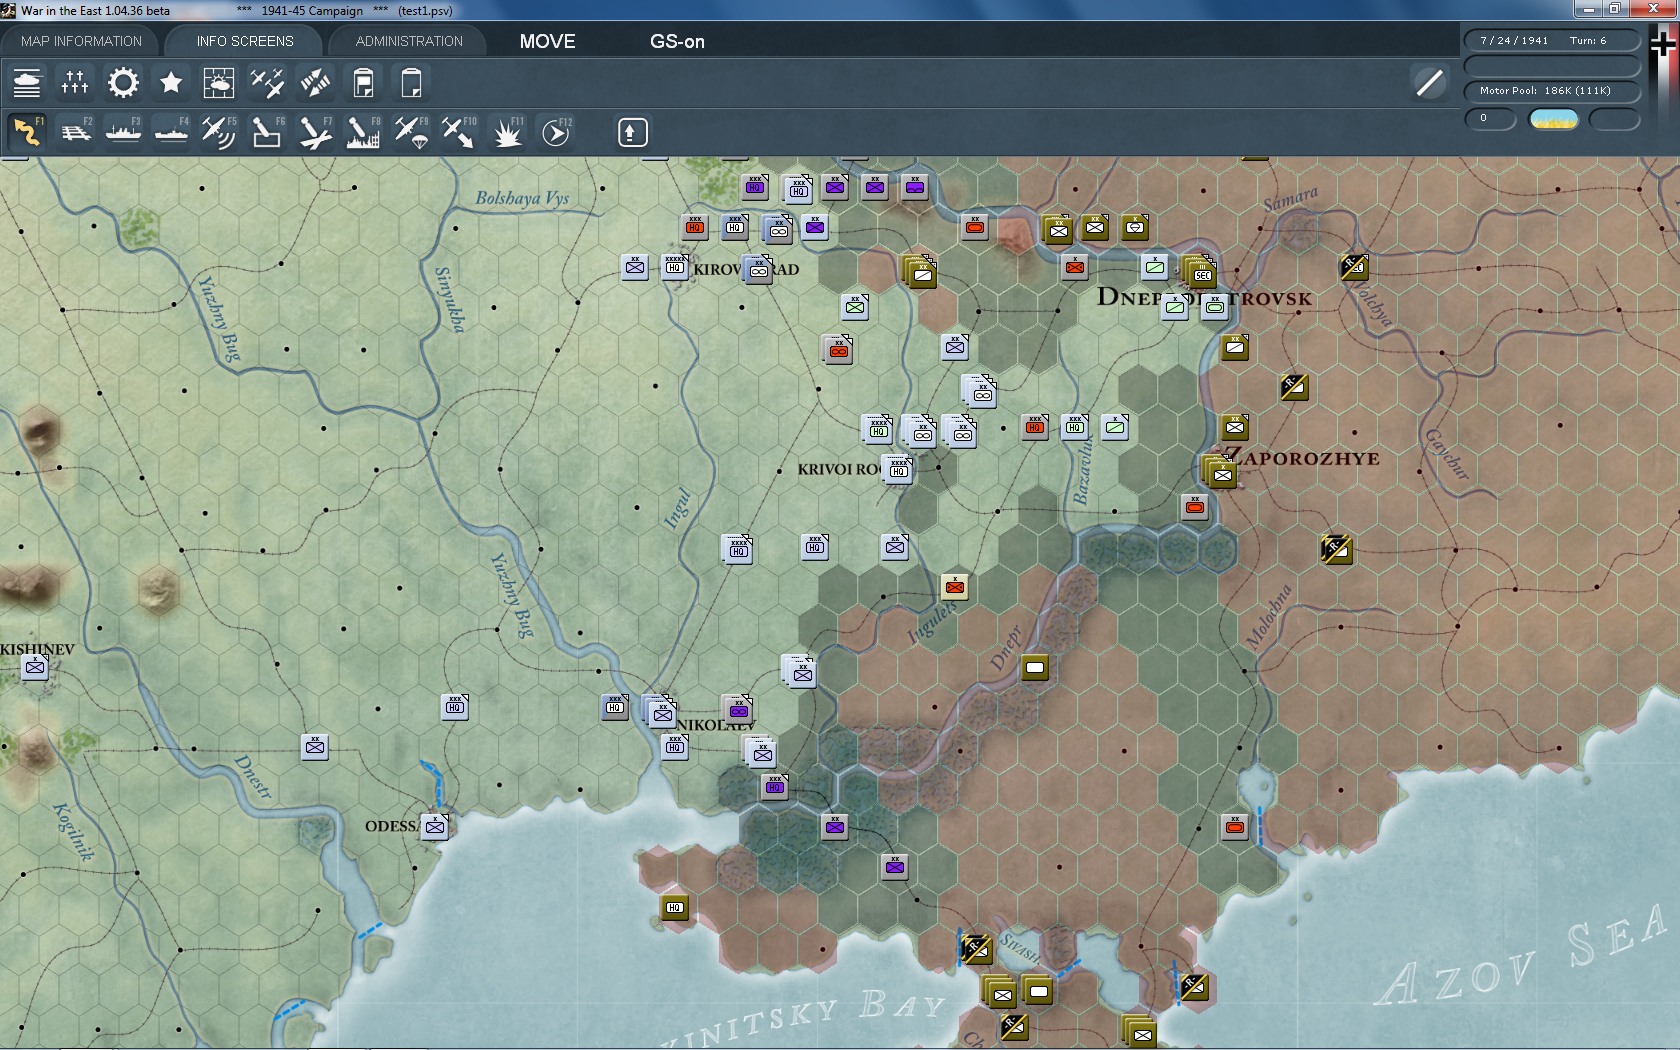
Task: Click the MOVE mode label
Action: coord(547,41)
